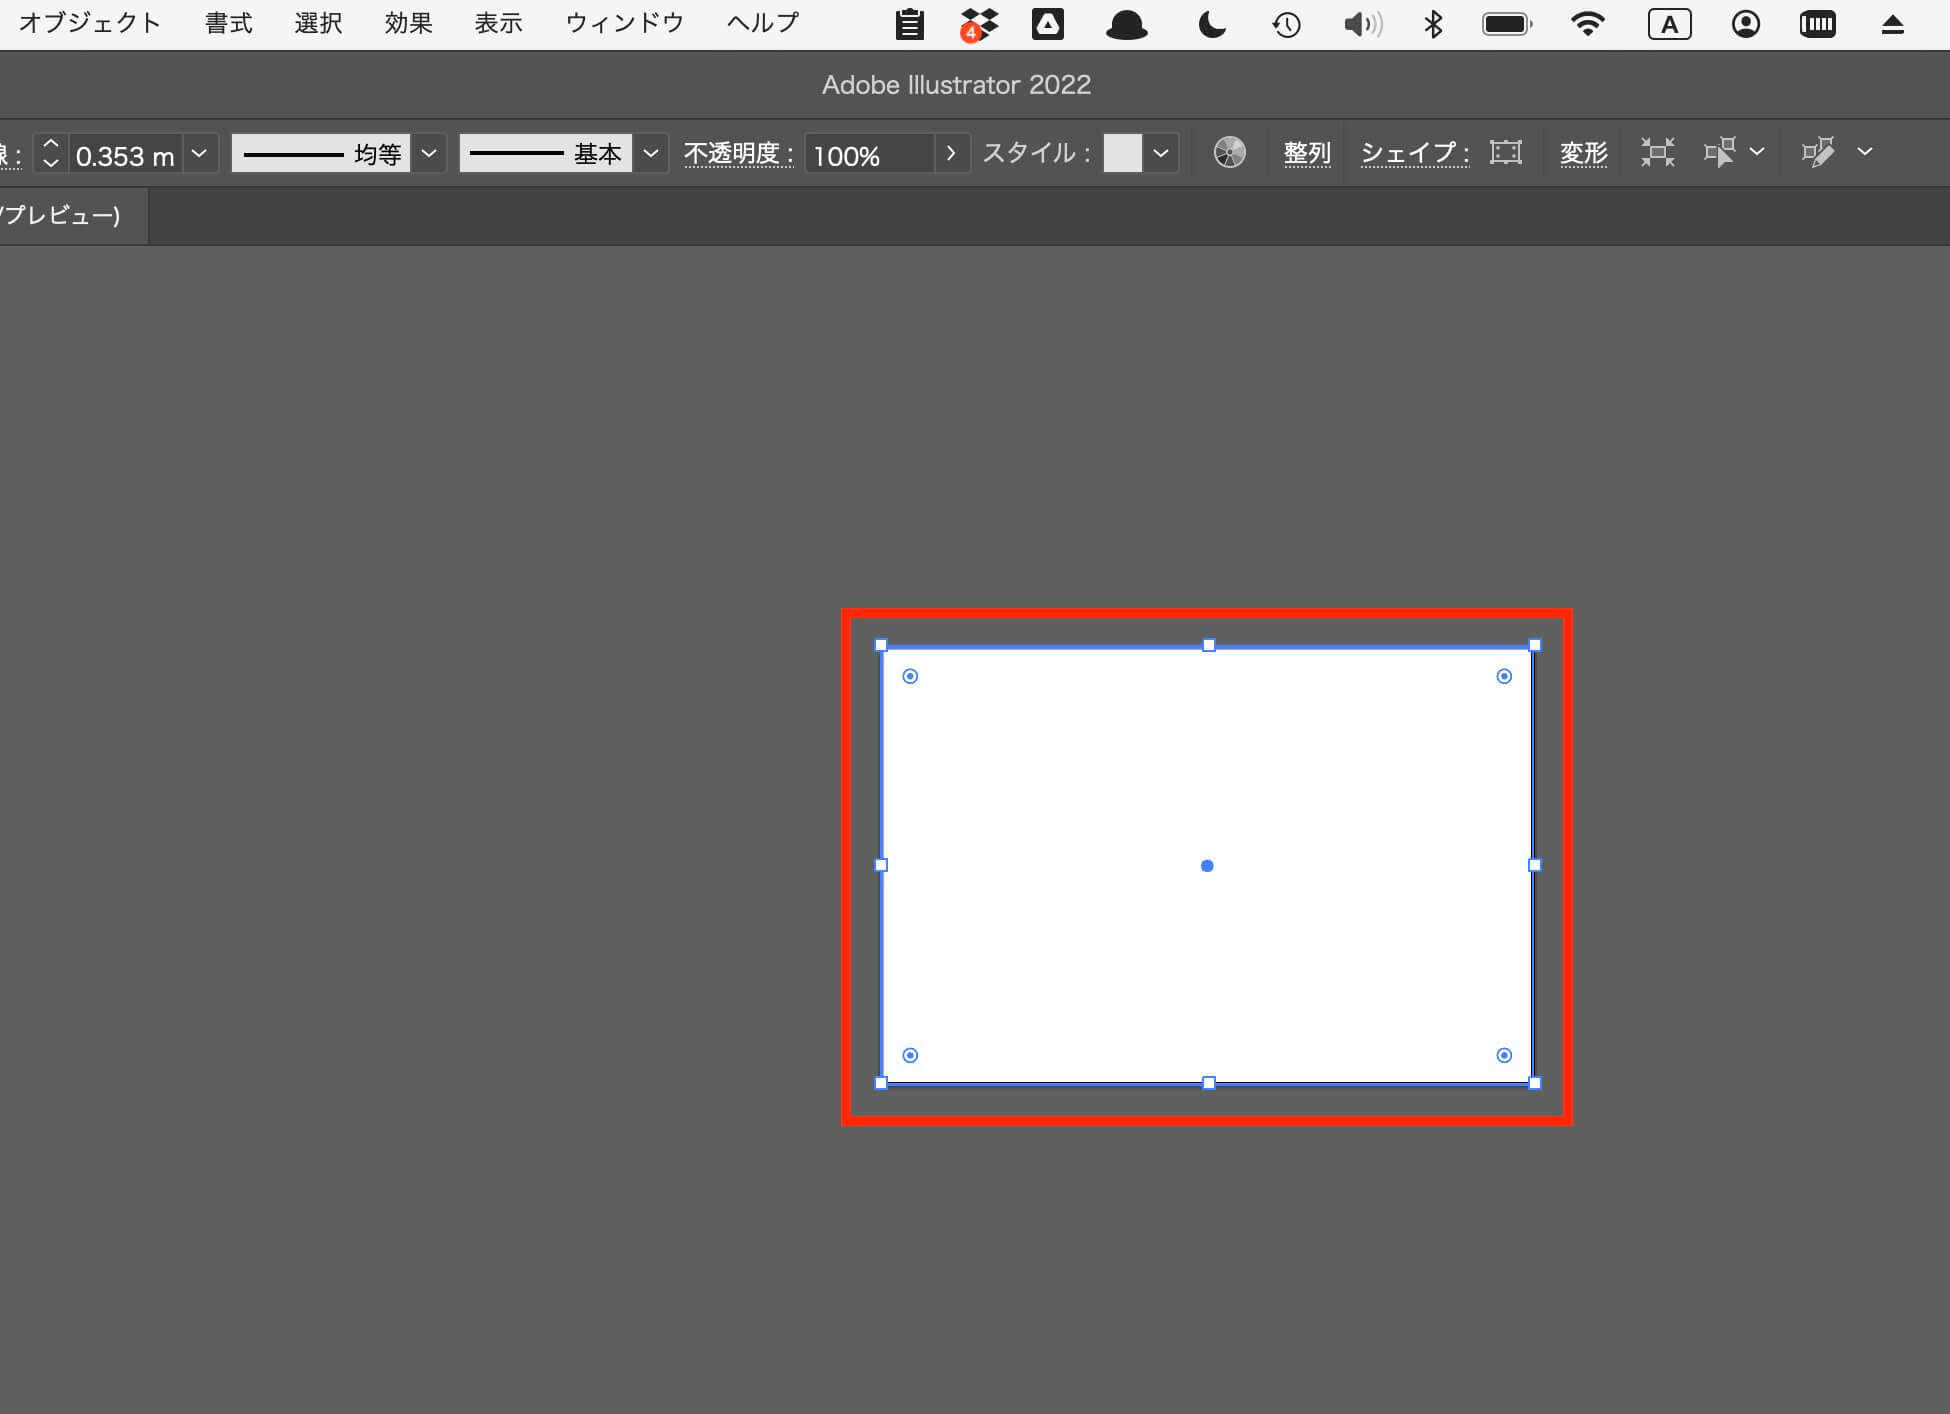Click the style swatch thumbnail
Viewport: 1950px width, 1414px height.
pos(1122,153)
